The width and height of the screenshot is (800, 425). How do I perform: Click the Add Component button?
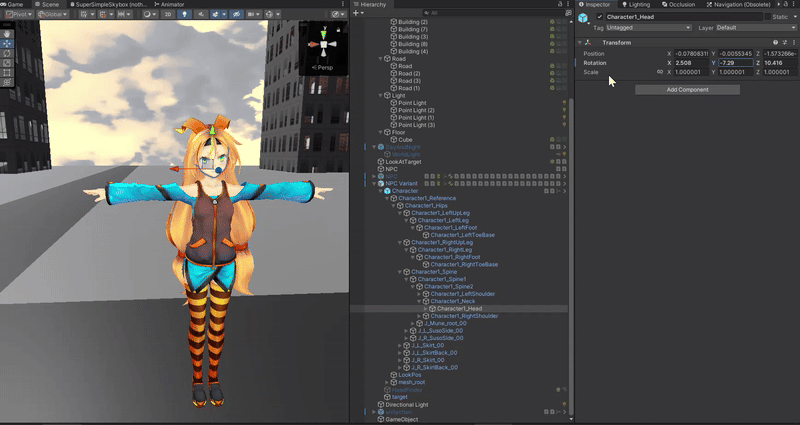click(687, 90)
